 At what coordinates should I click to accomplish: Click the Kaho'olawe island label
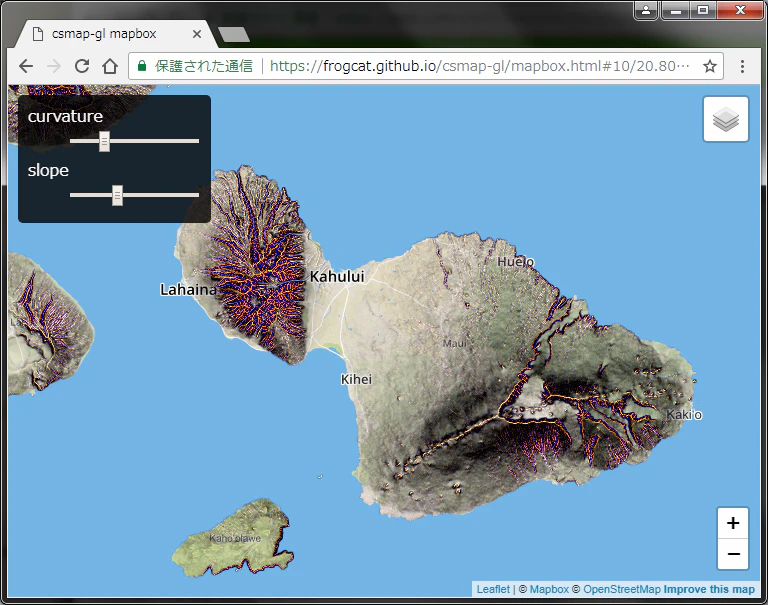[235, 538]
